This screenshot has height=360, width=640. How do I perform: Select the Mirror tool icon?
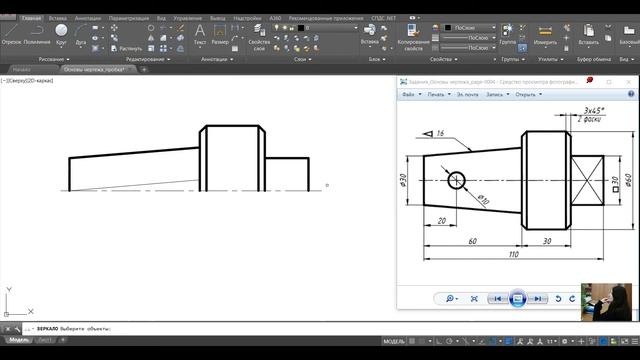[151, 38]
